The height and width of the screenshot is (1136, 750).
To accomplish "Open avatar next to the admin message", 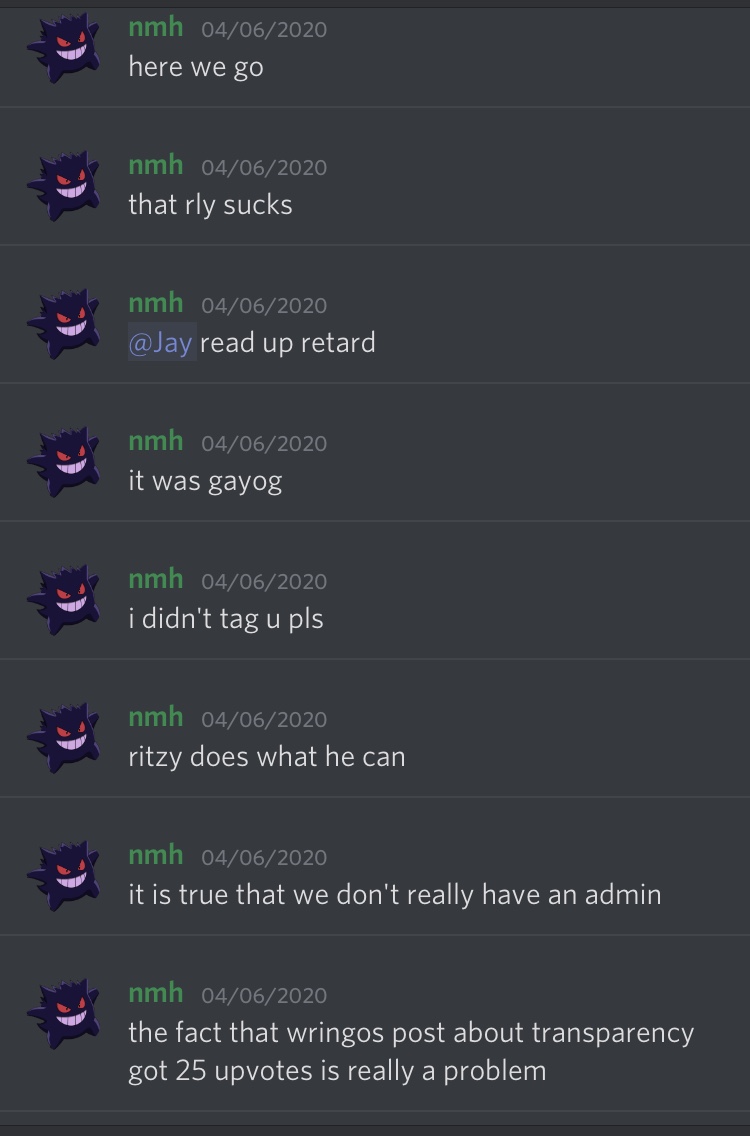I will coord(64,876).
